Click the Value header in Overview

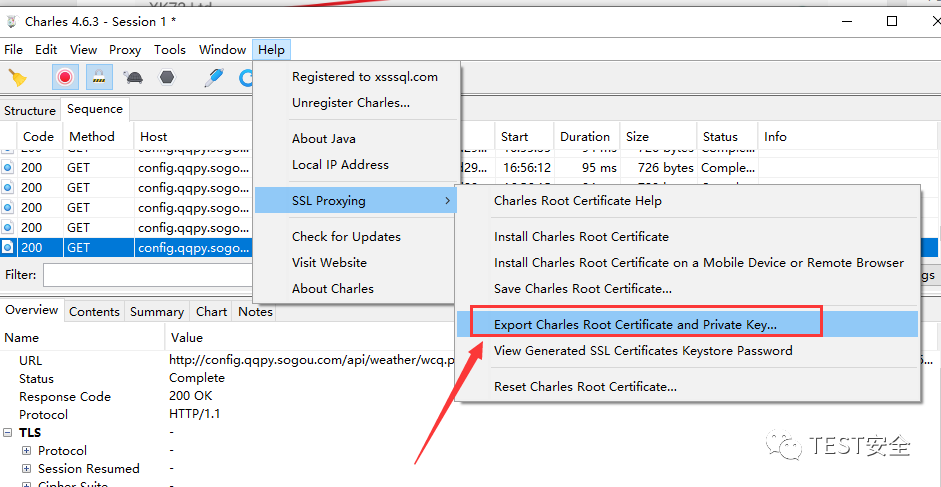(187, 337)
